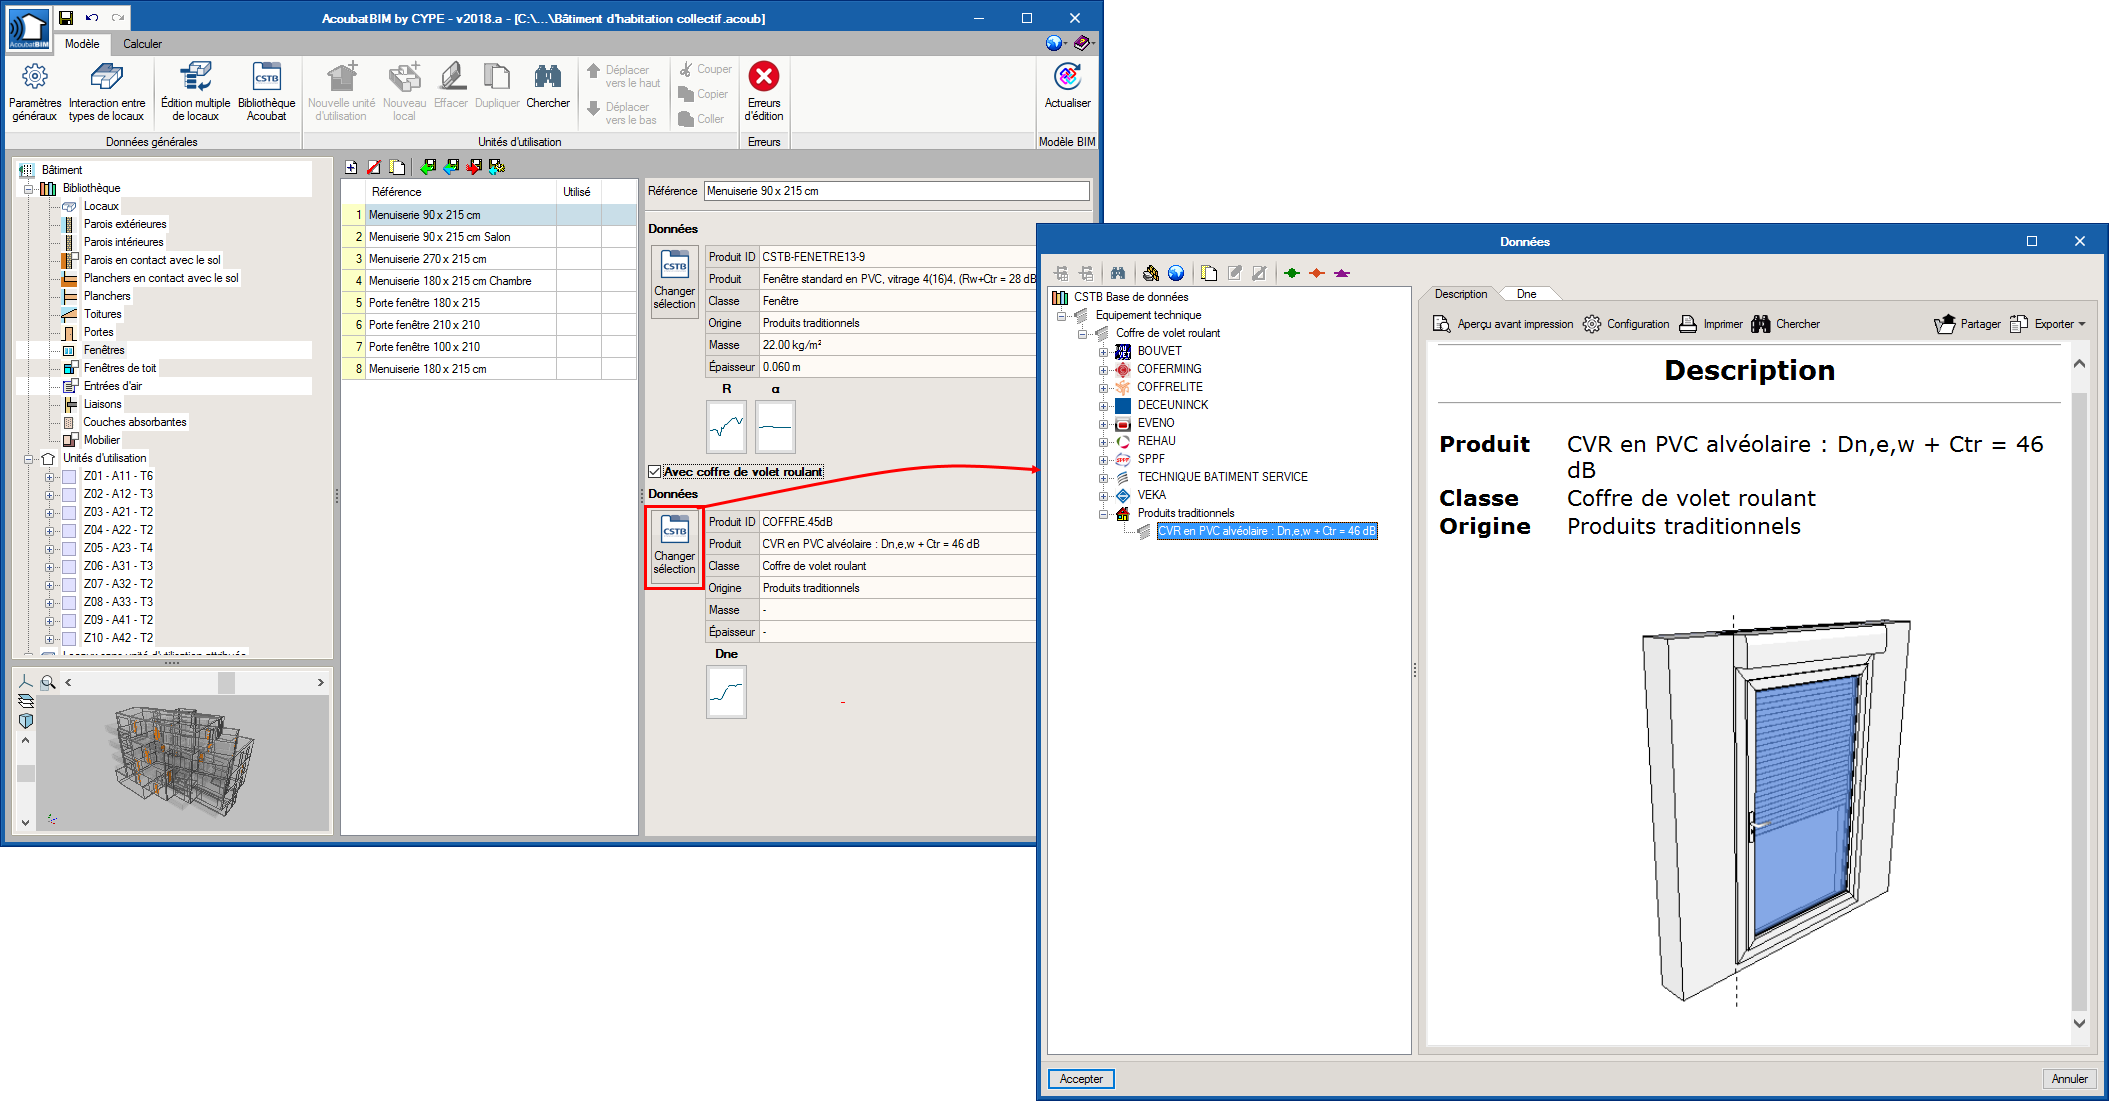Click 3D view horizontal scrollbar thumb
This screenshot has height=1101, width=2109.
[226, 683]
